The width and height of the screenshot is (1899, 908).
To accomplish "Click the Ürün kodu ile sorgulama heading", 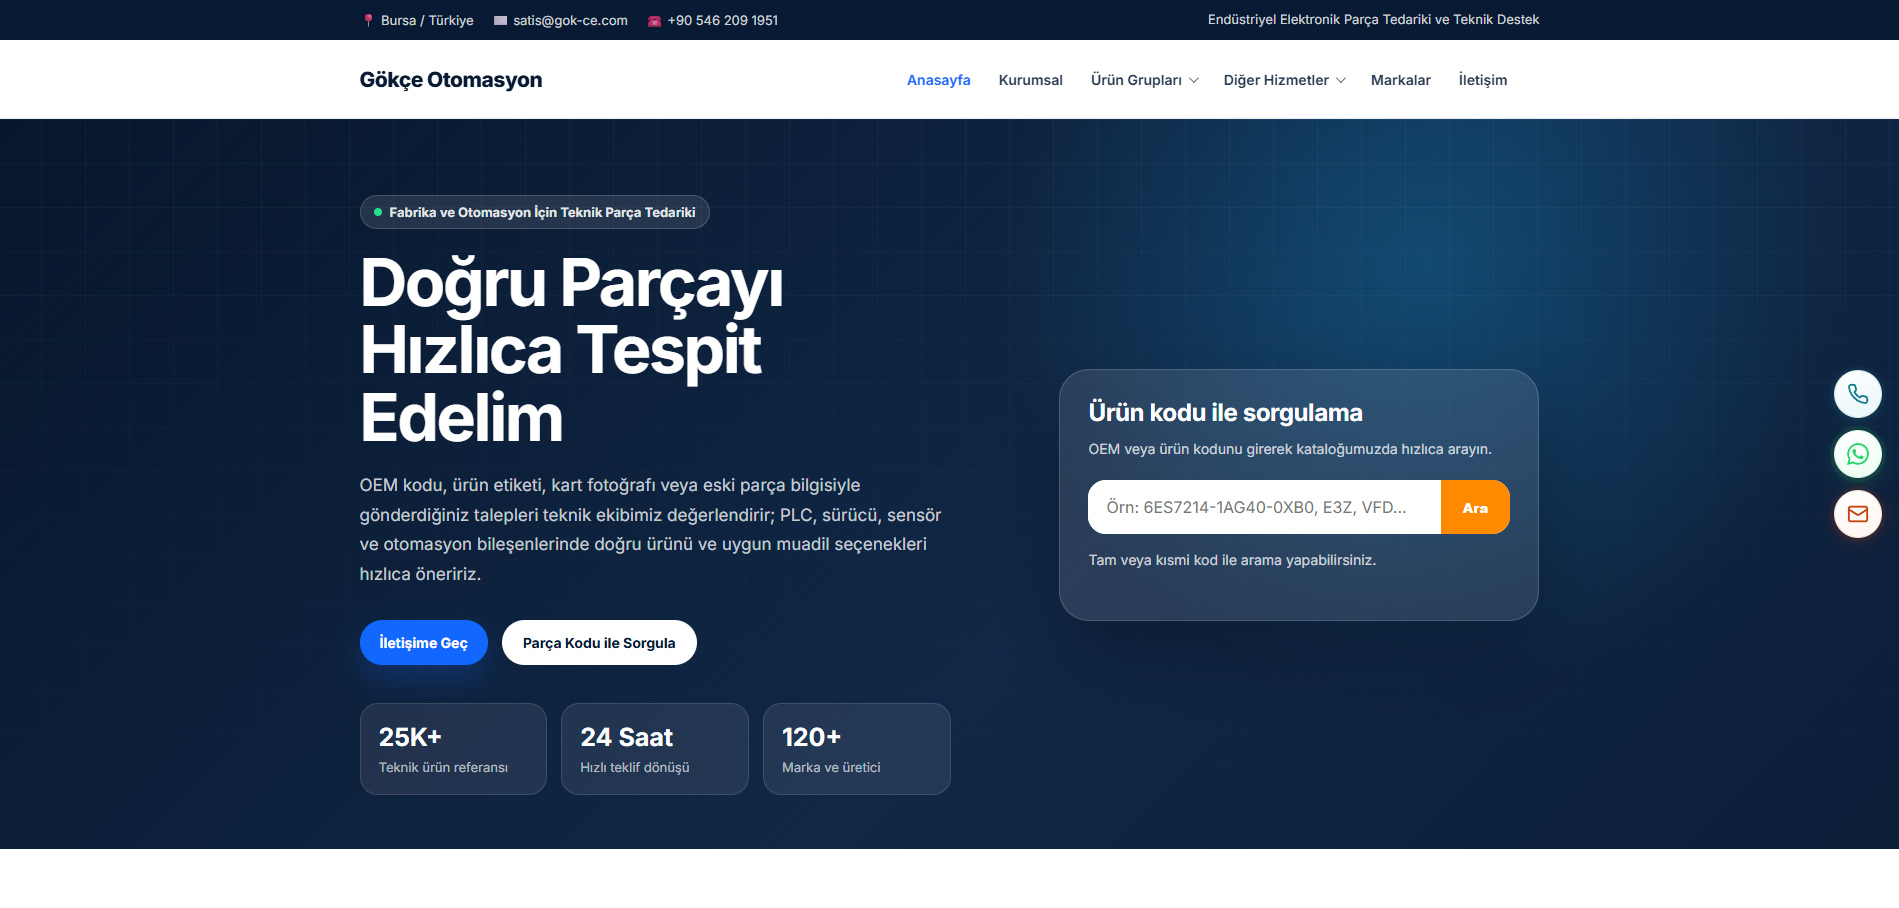I will [x=1225, y=412].
